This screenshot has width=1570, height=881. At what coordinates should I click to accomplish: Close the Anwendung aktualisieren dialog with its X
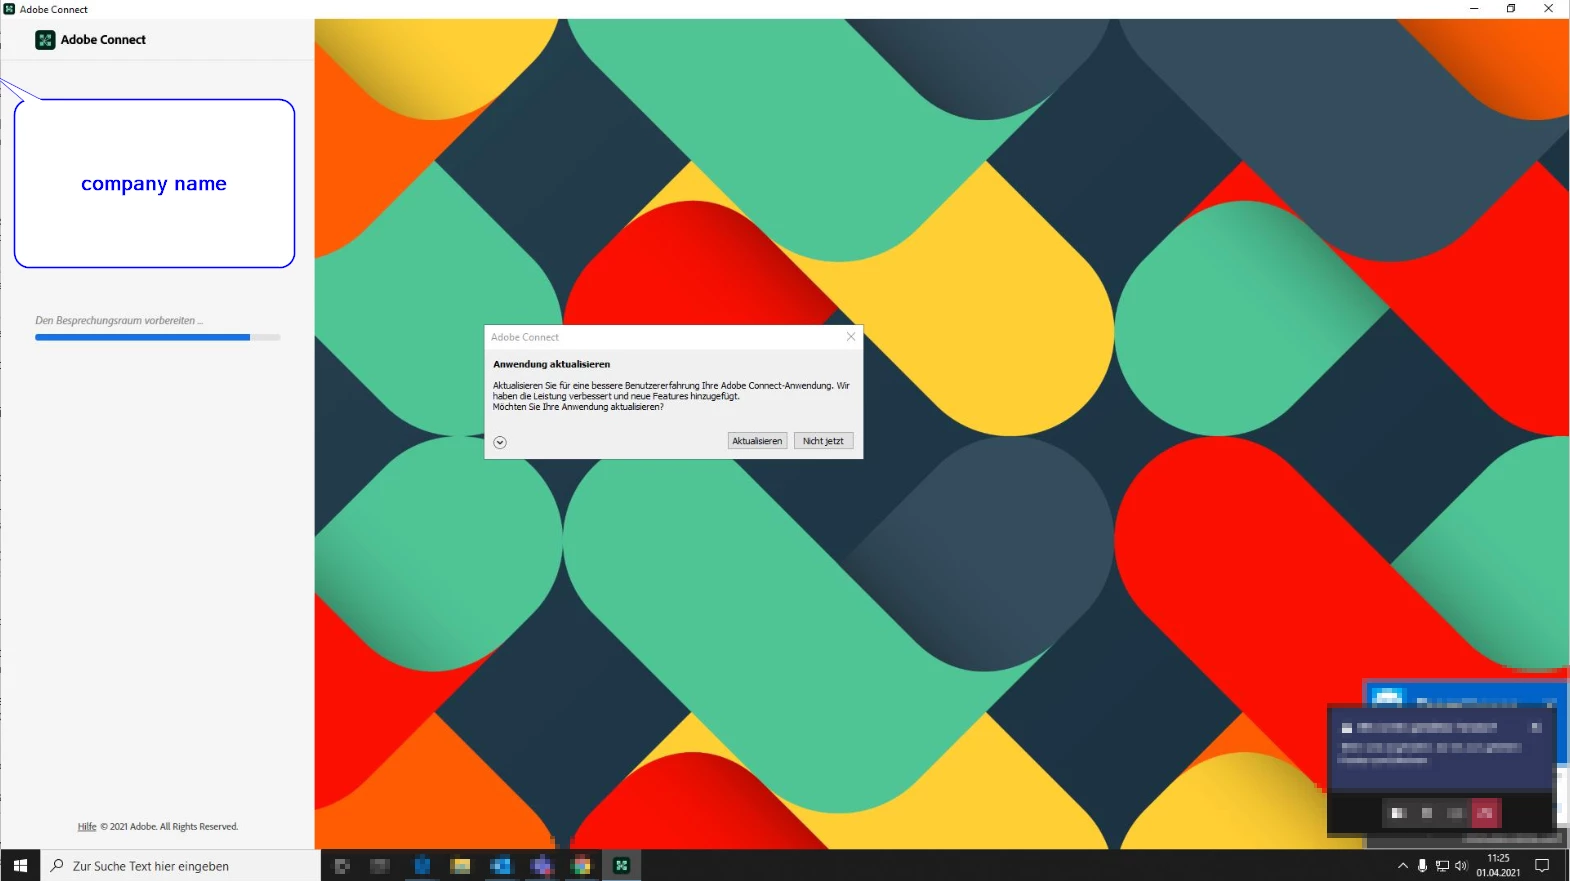tap(851, 337)
